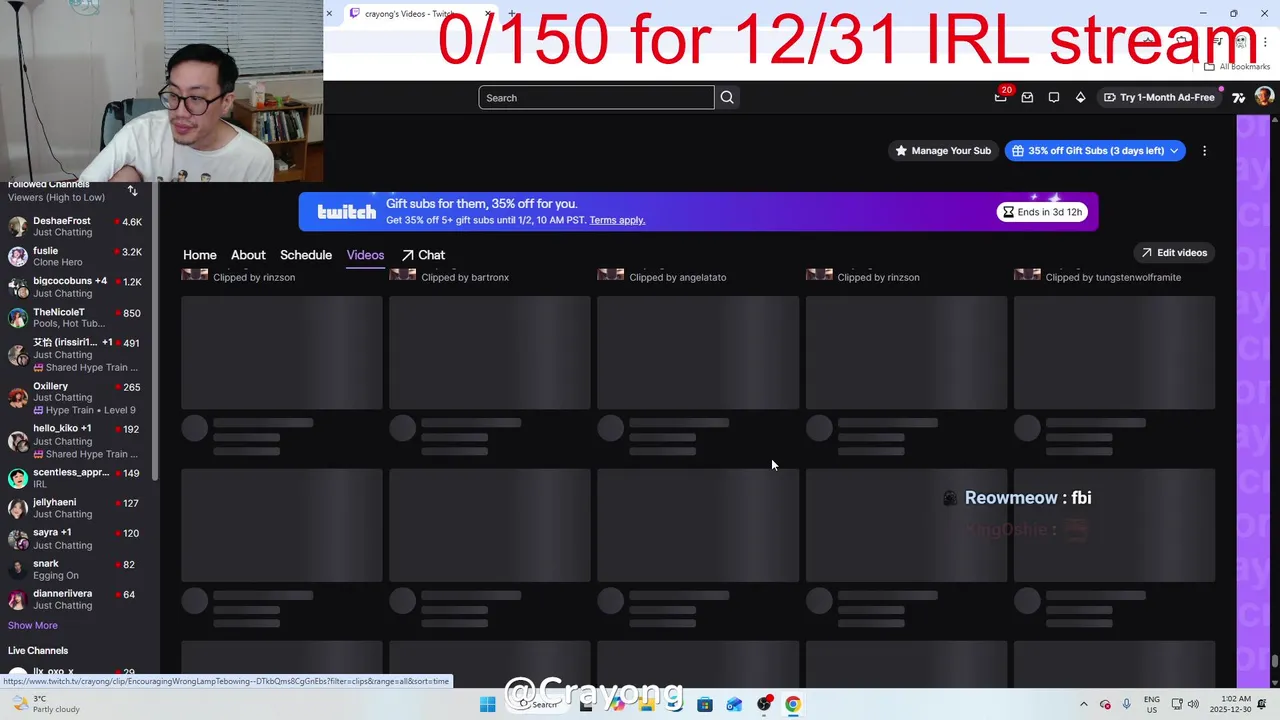Viewport: 1280px width, 720px height.
Task: Click Clipped by tungstenwolframite text
Action: coord(1113,277)
